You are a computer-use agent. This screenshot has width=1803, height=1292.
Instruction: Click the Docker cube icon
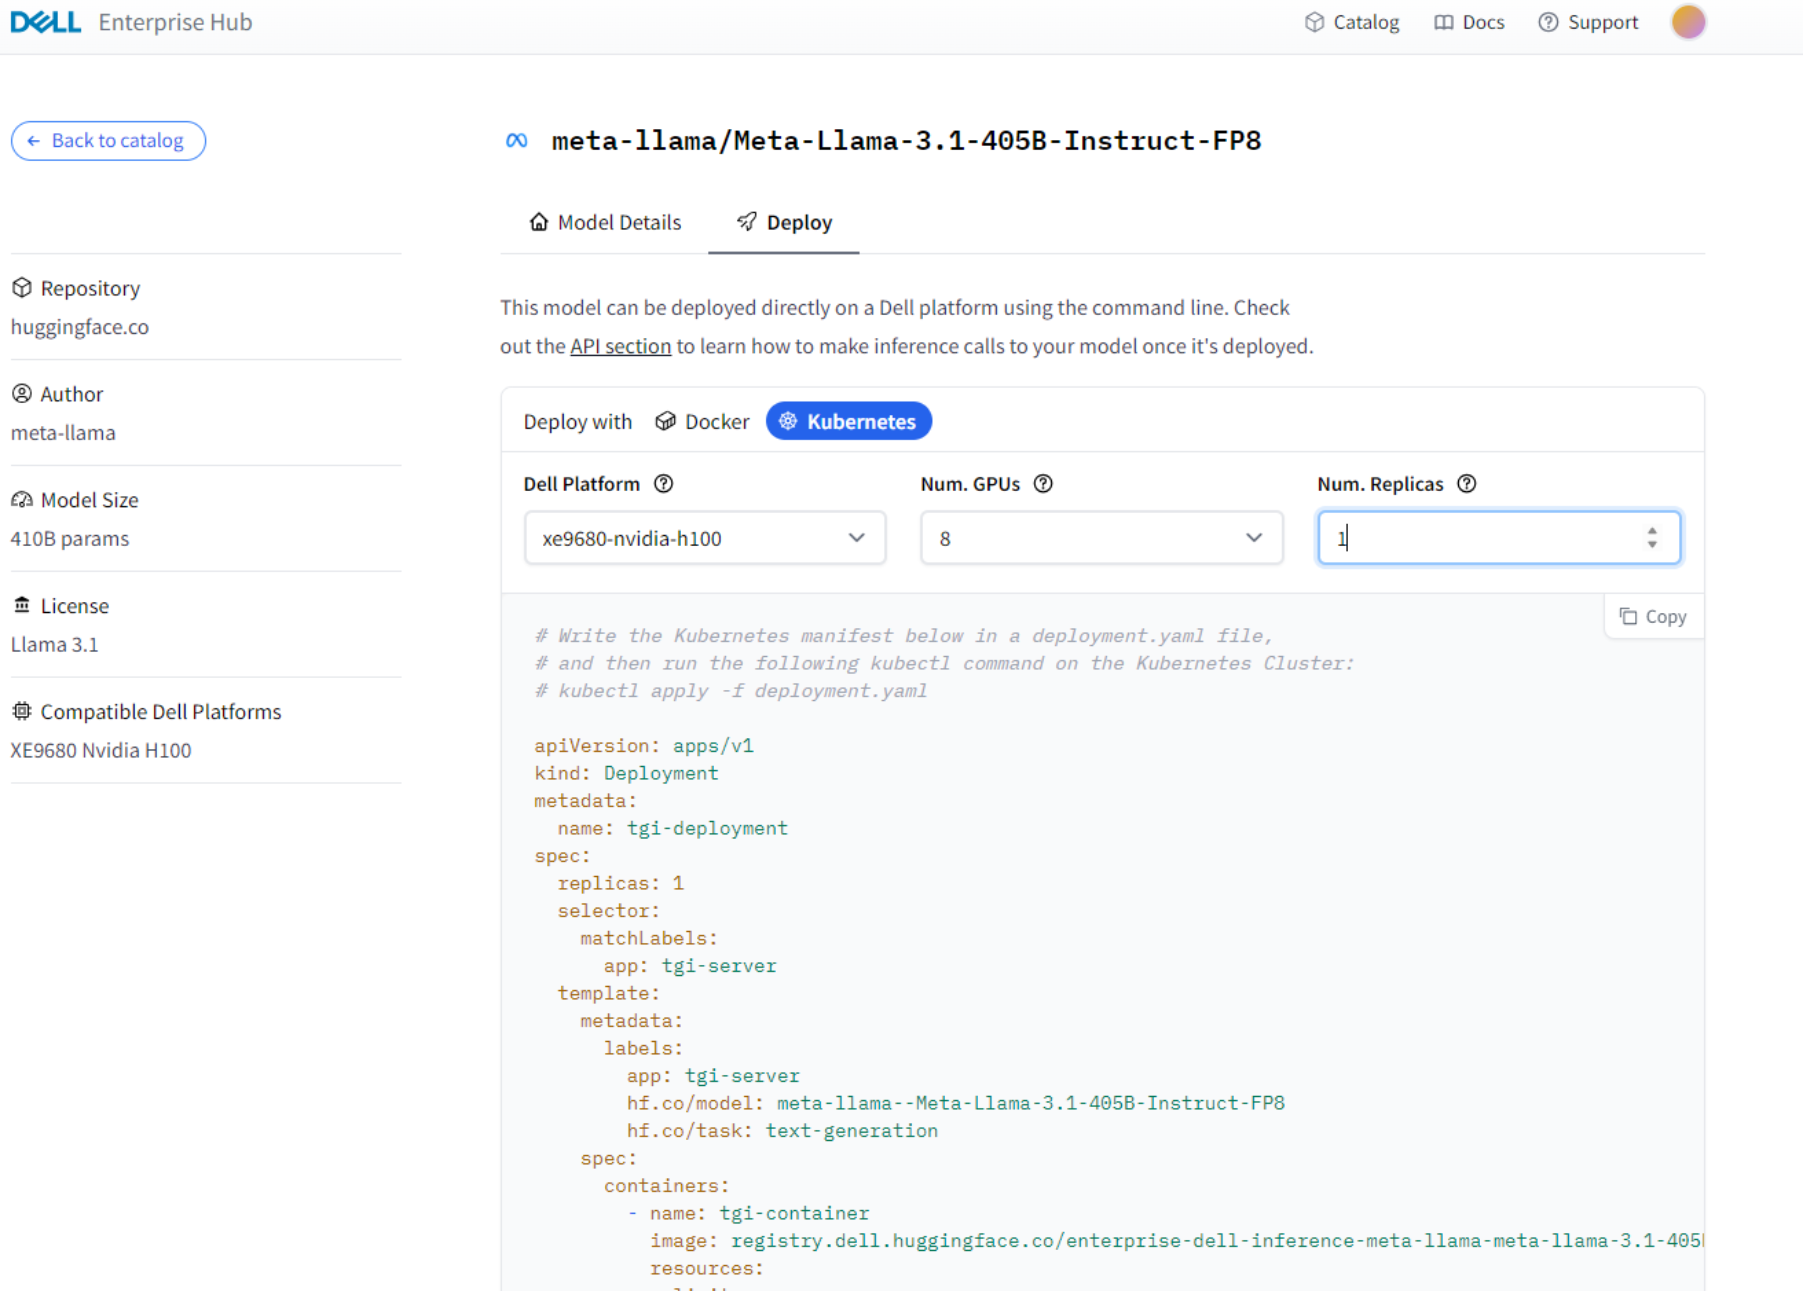665,422
